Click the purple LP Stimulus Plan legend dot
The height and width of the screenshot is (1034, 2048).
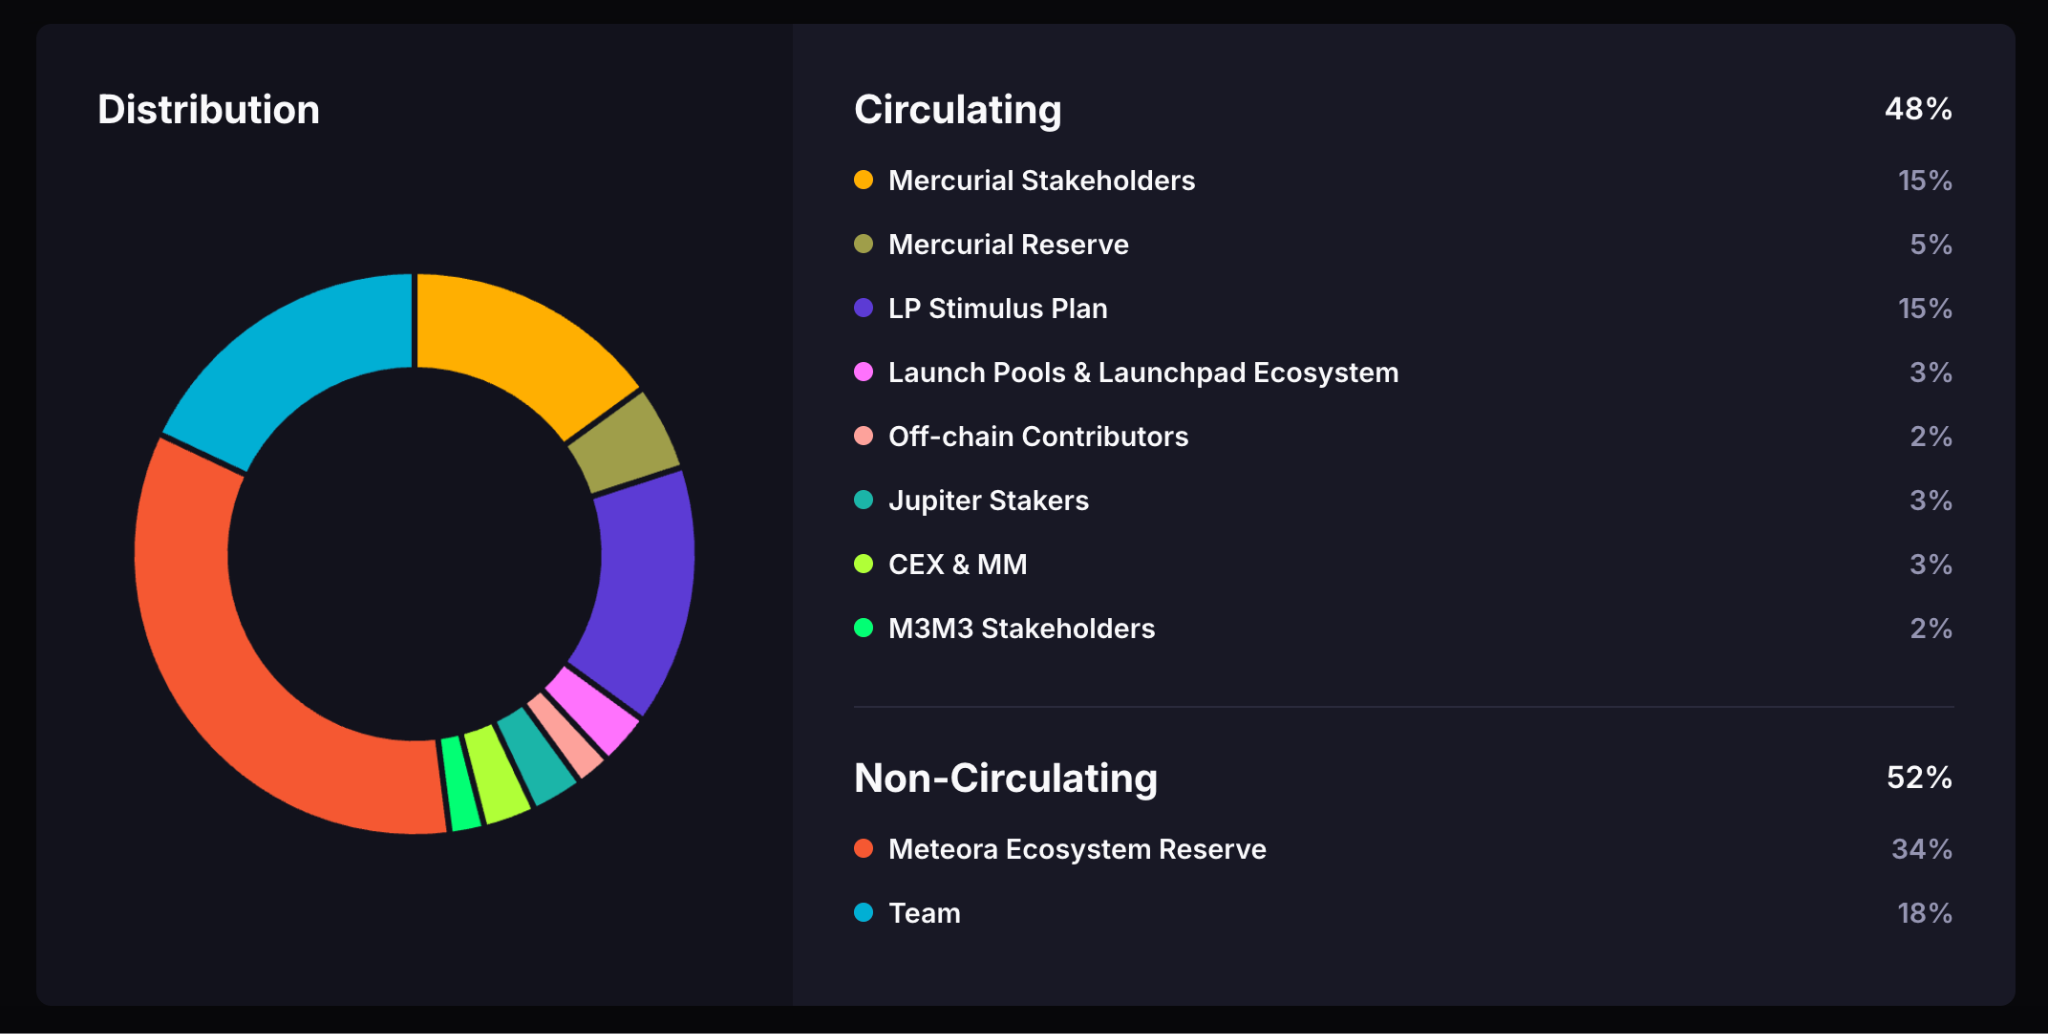click(863, 308)
